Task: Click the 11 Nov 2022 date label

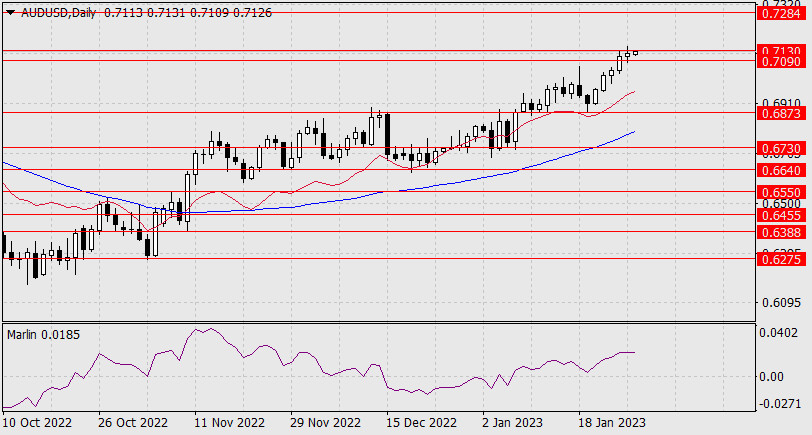Action: pos(229,423)
